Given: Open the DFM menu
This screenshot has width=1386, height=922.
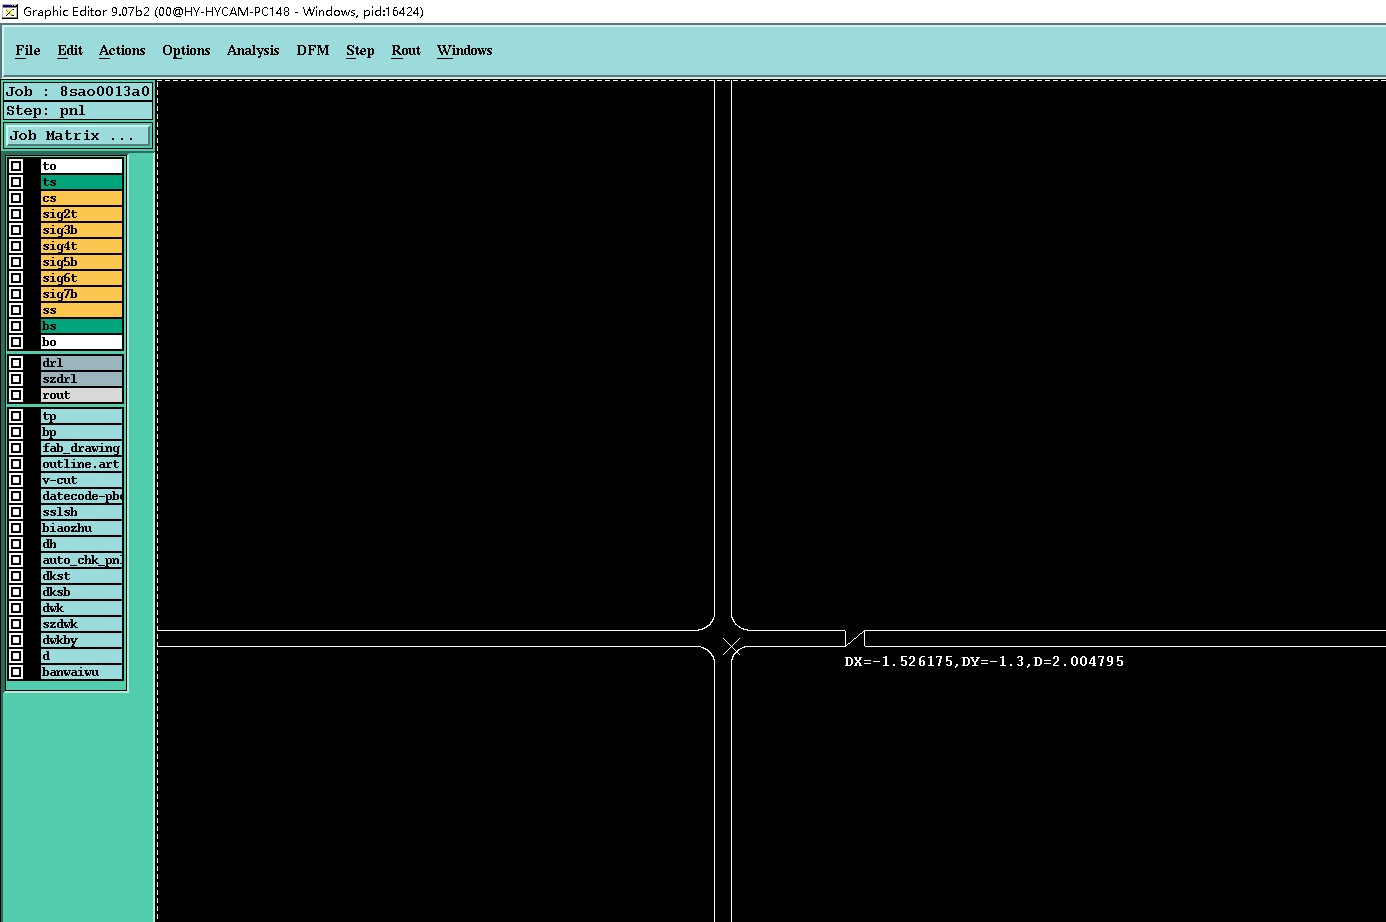Looking at the screenshot, I should pos(313,50).
